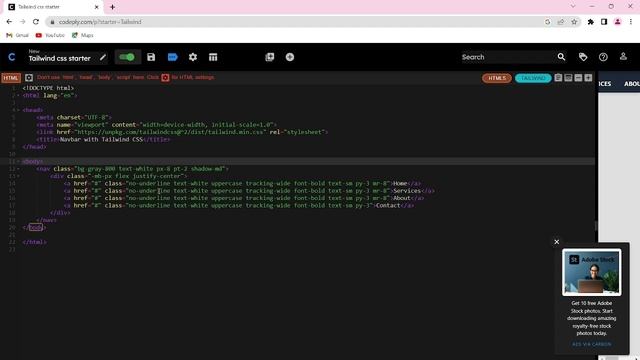Click the 'Home' link text on line 14
Viewport: 640px width, 360px height.
400,184
